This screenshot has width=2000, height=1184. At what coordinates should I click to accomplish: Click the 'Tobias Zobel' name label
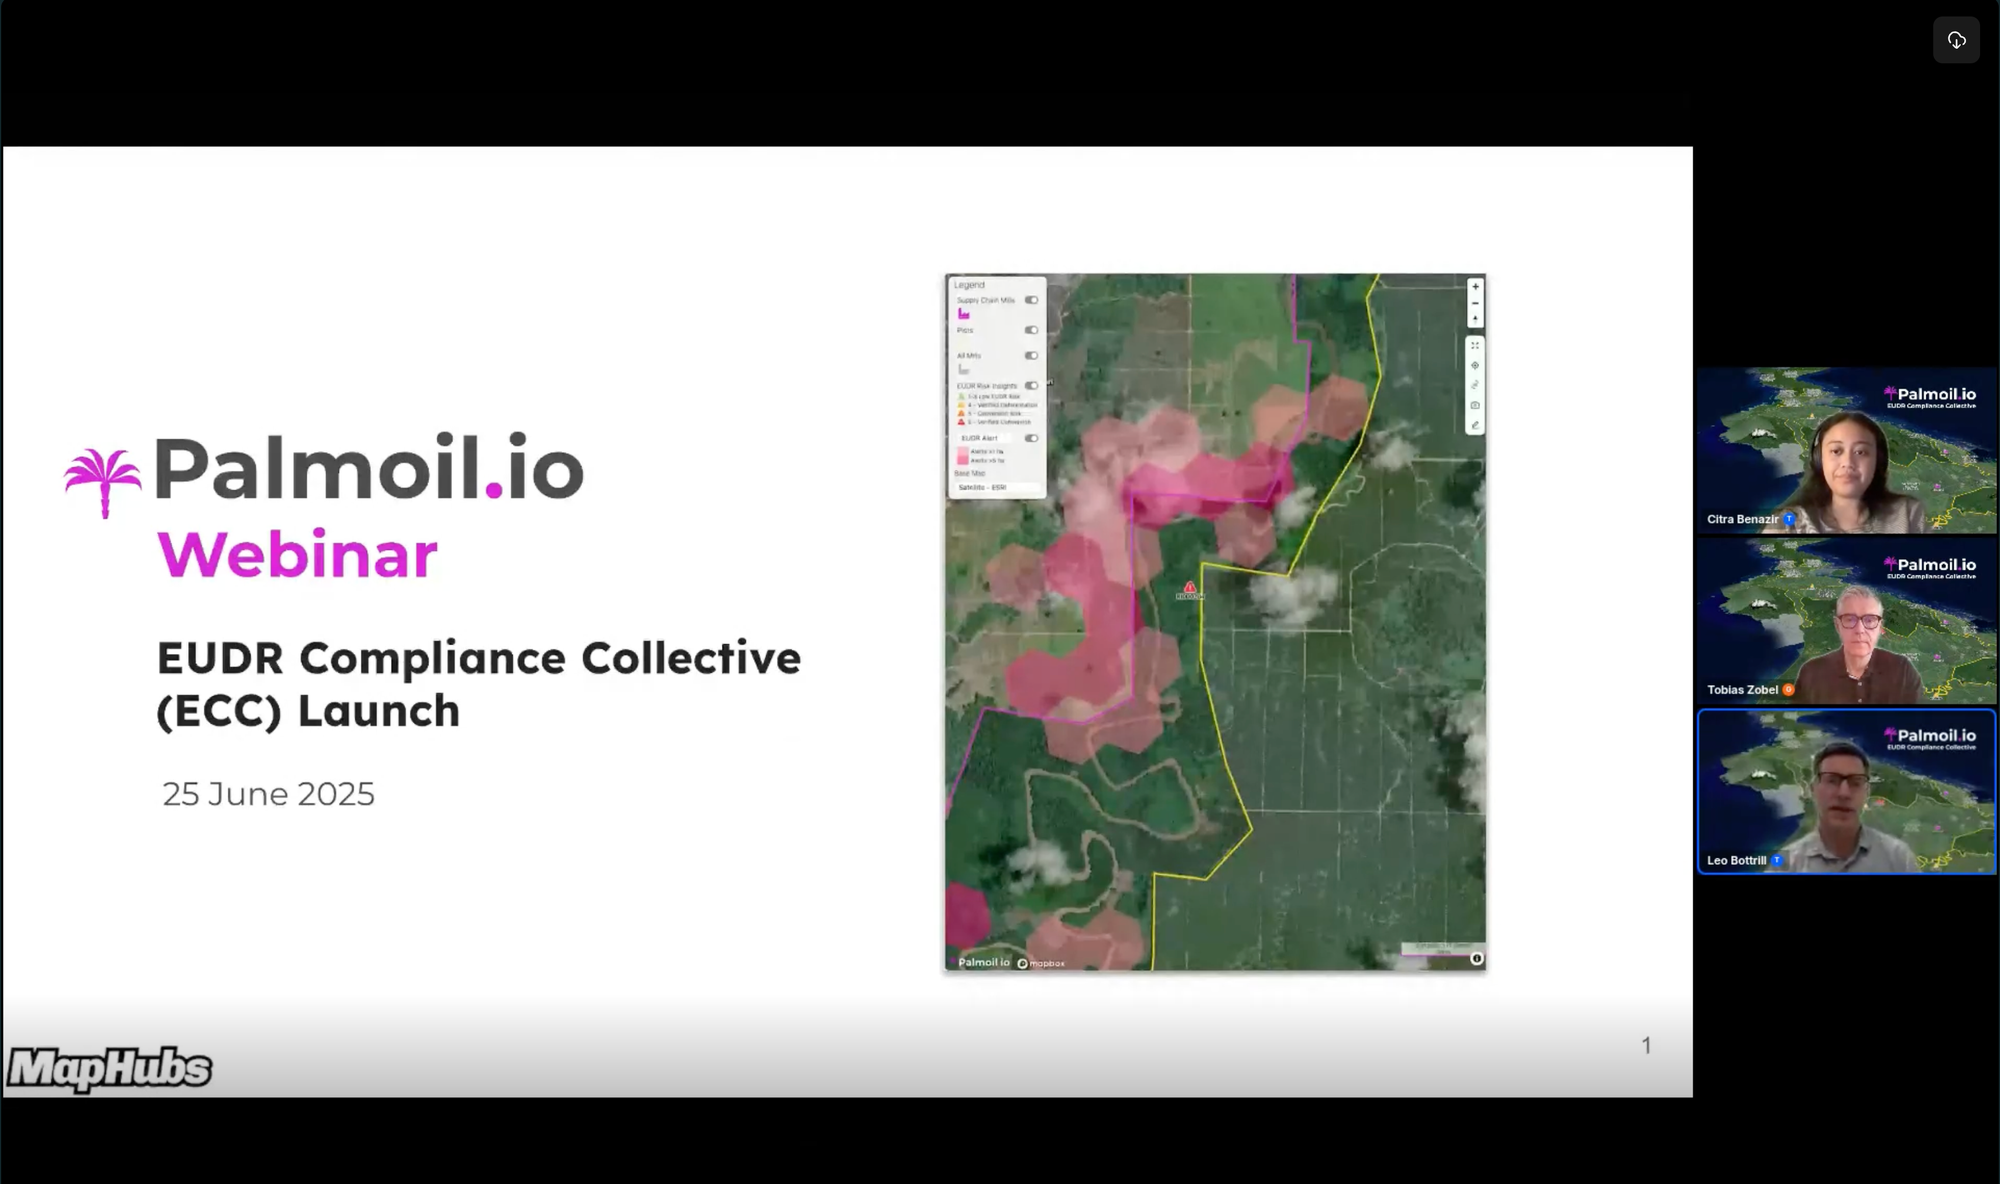coord(1742,689)
